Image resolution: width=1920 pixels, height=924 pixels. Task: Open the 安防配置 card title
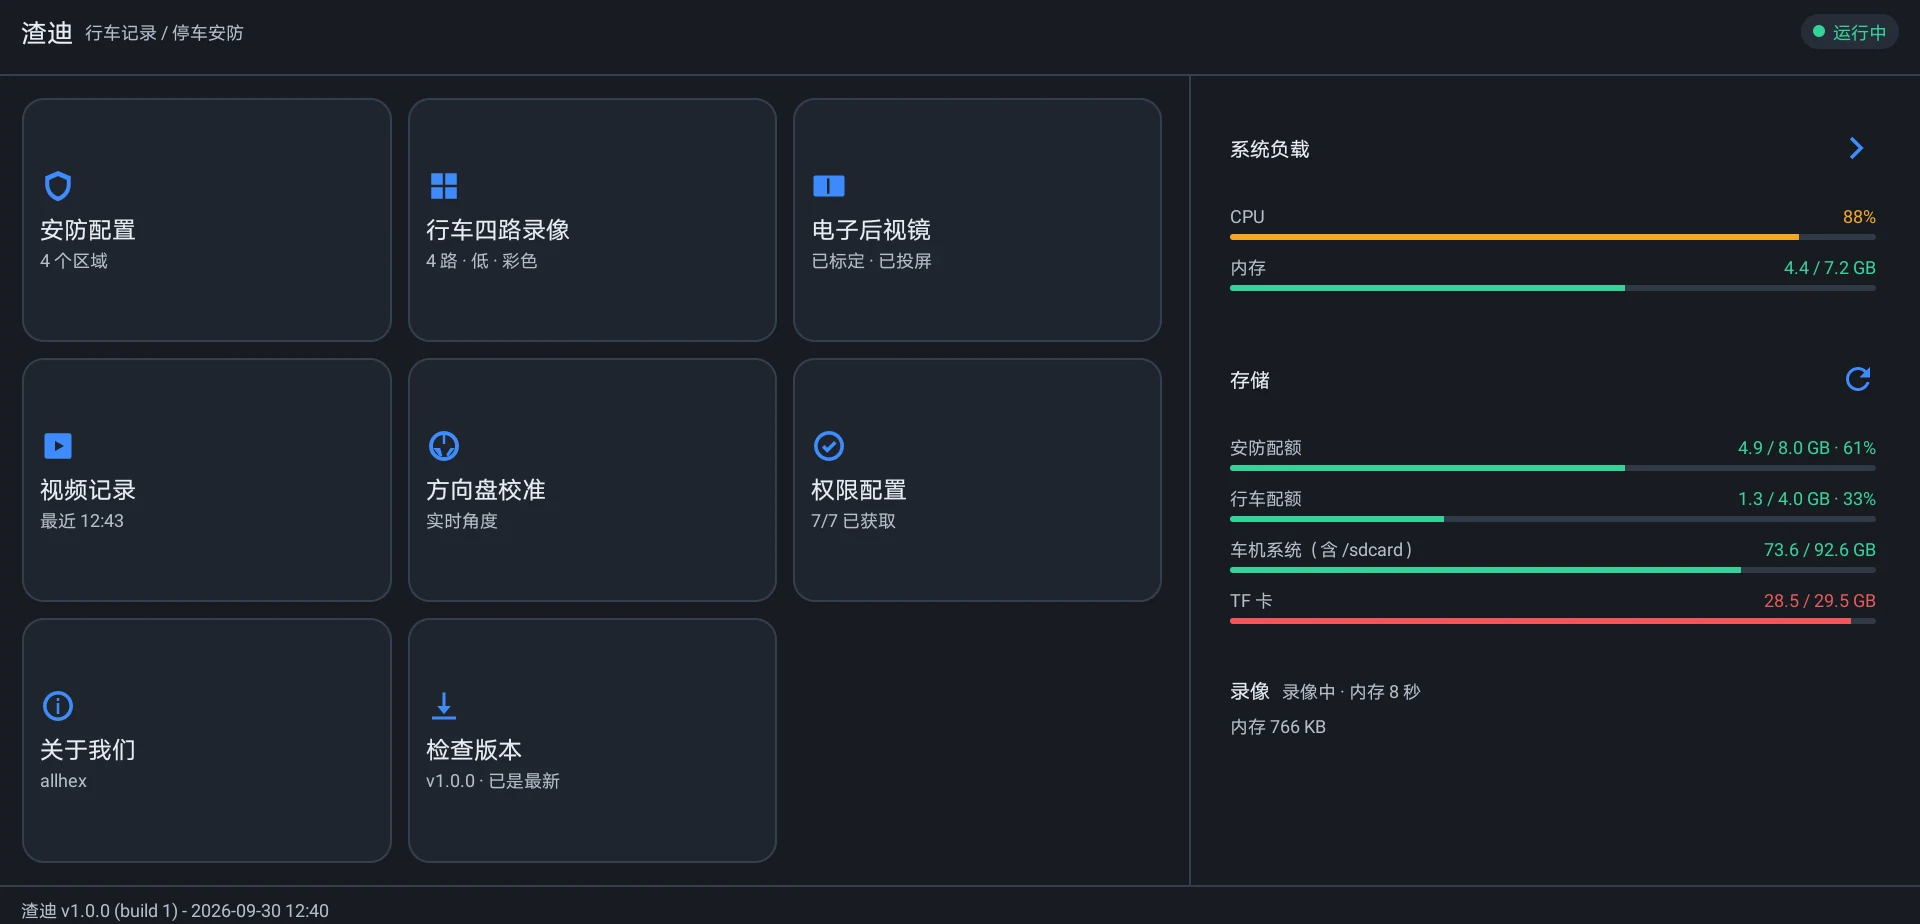coord(88,230)
